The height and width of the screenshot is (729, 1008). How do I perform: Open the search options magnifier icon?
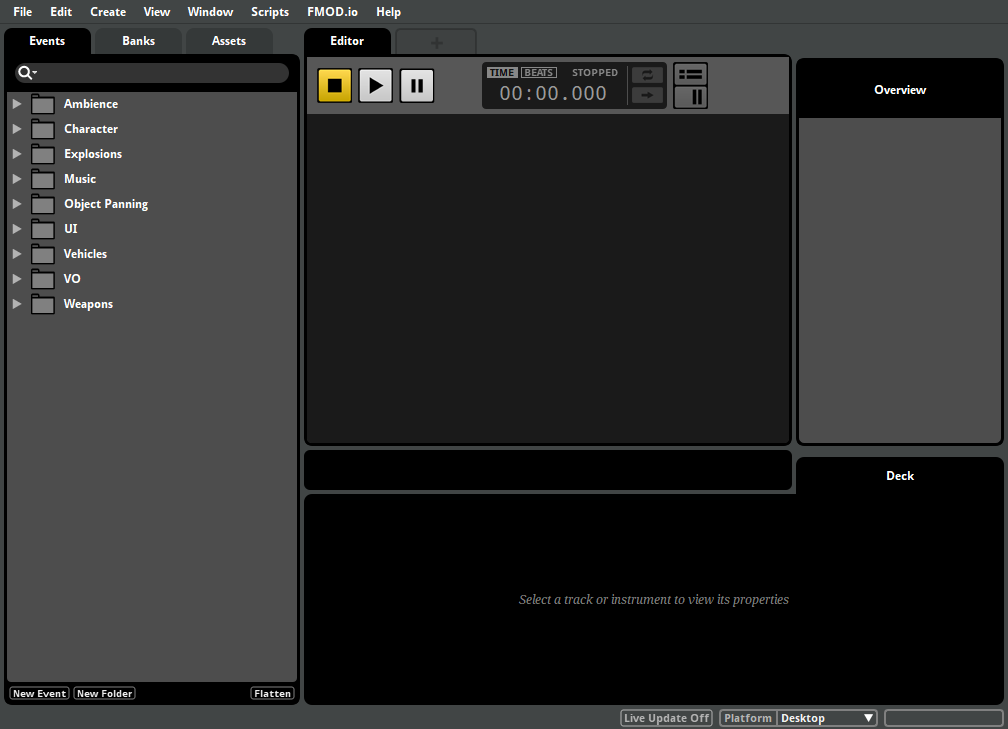click(26, 73)
